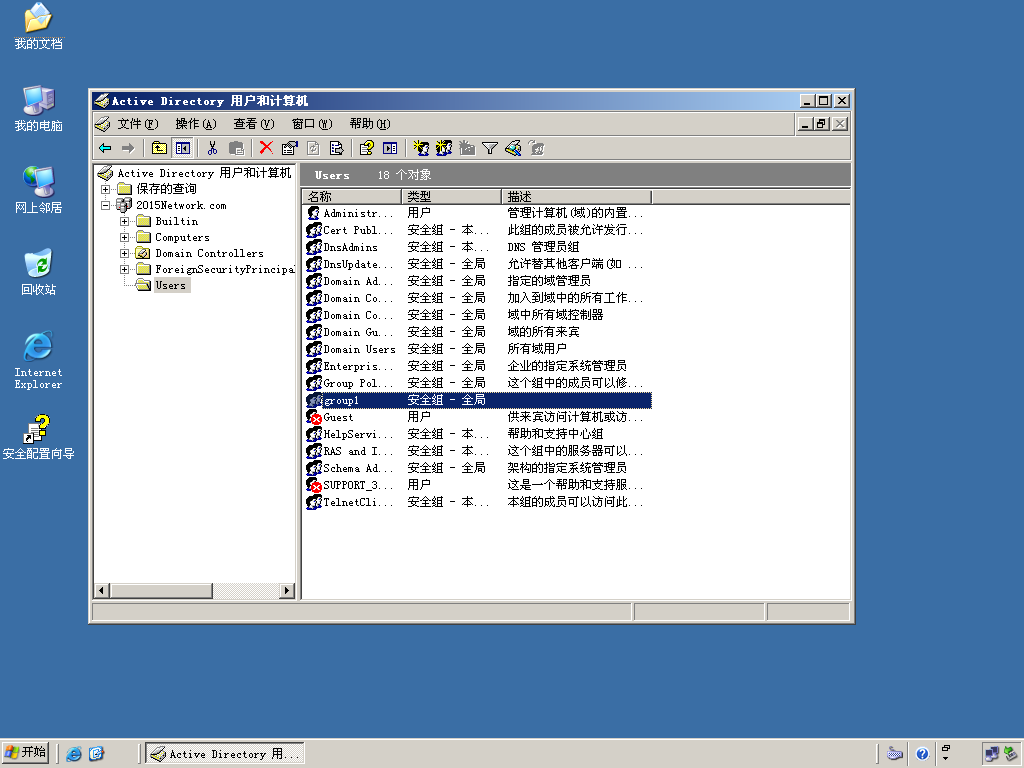Click the Export list toolbar icon
The width and height of the screenshot is (1024, 768).
(336, 148)
